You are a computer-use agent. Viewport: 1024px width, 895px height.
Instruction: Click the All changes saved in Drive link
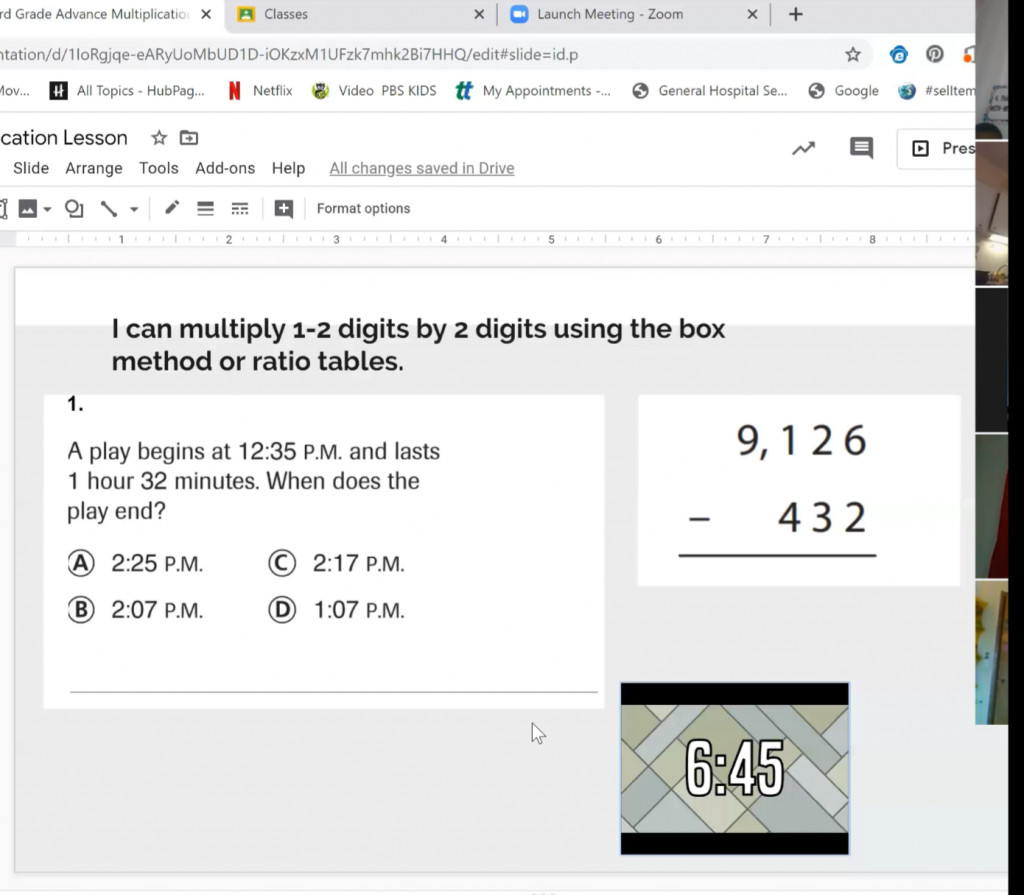[x=421, y=168]
